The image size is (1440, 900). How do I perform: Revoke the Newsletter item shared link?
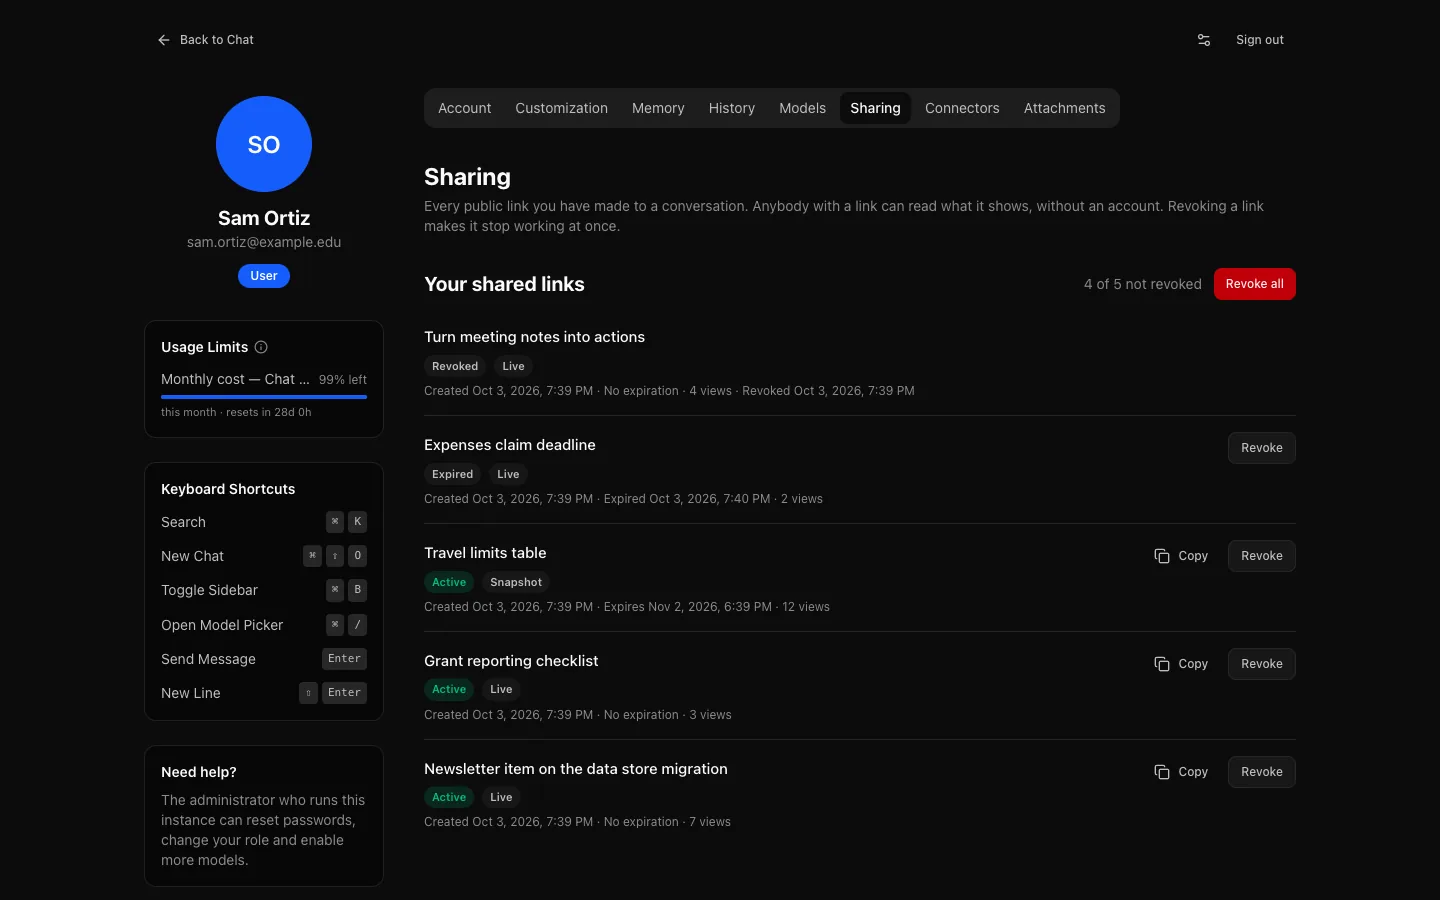[1262, 772]
